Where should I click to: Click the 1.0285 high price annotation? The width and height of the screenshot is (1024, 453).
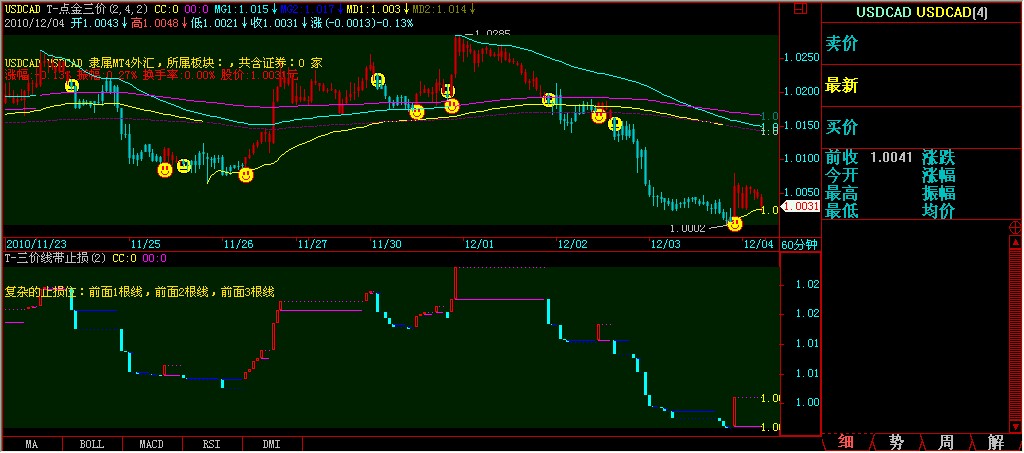coord(492,33)
